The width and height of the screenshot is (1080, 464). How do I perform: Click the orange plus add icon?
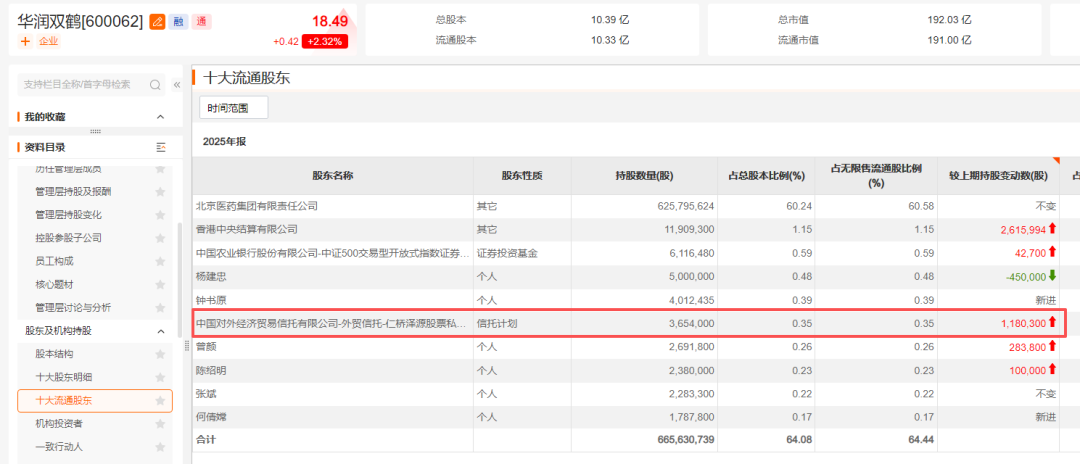tap(25, 41)
